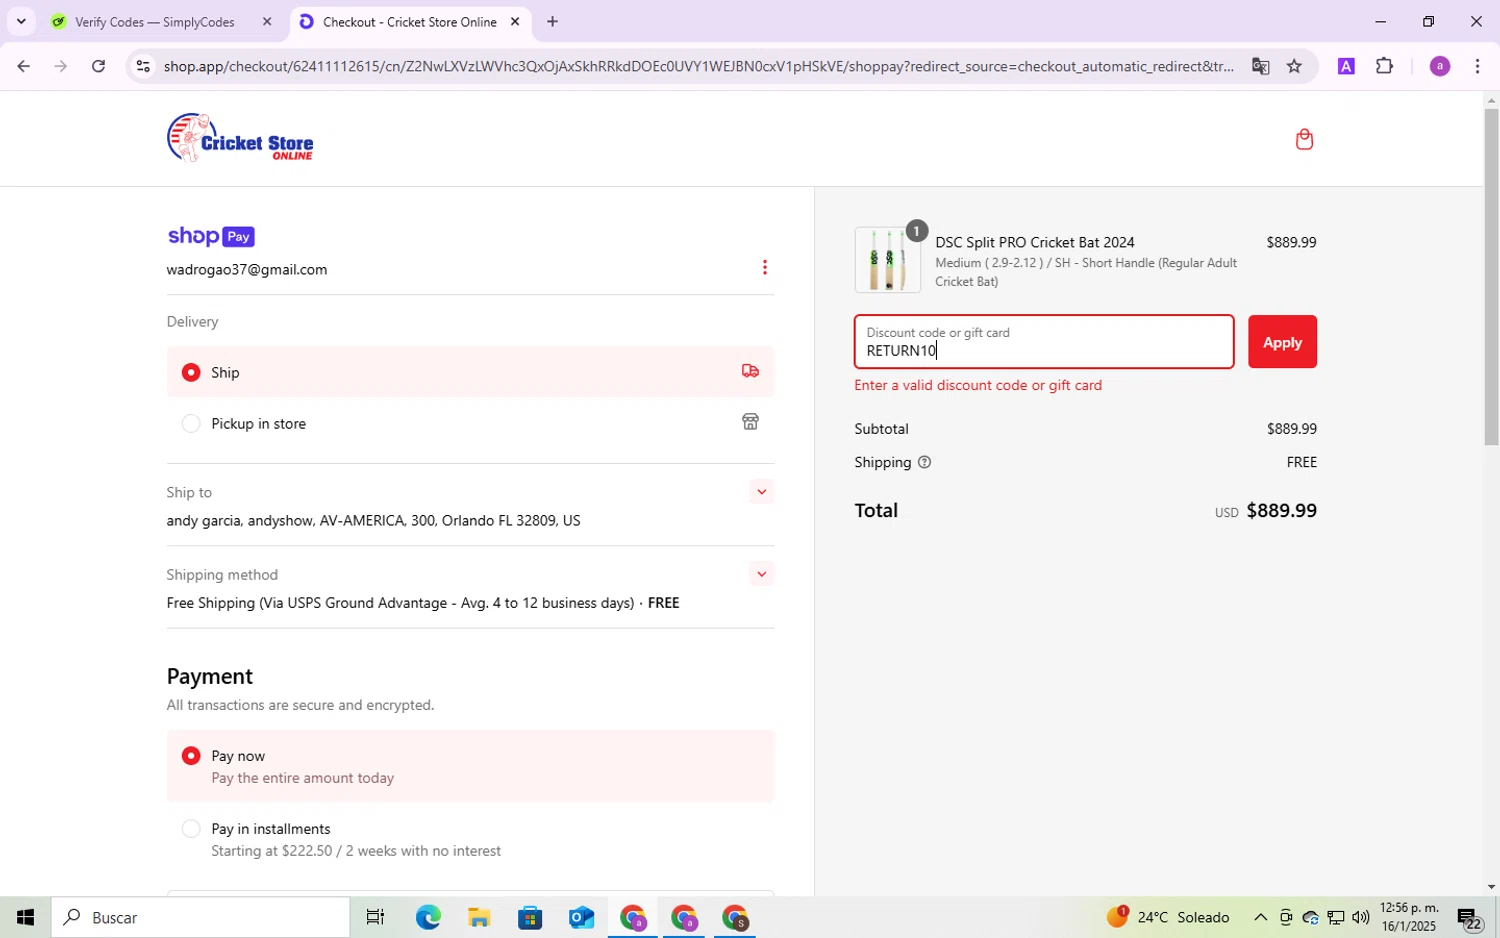Select the Checkout - Cricket Store Online tab
1500x938 pixels.
click(x=409, y=21)
